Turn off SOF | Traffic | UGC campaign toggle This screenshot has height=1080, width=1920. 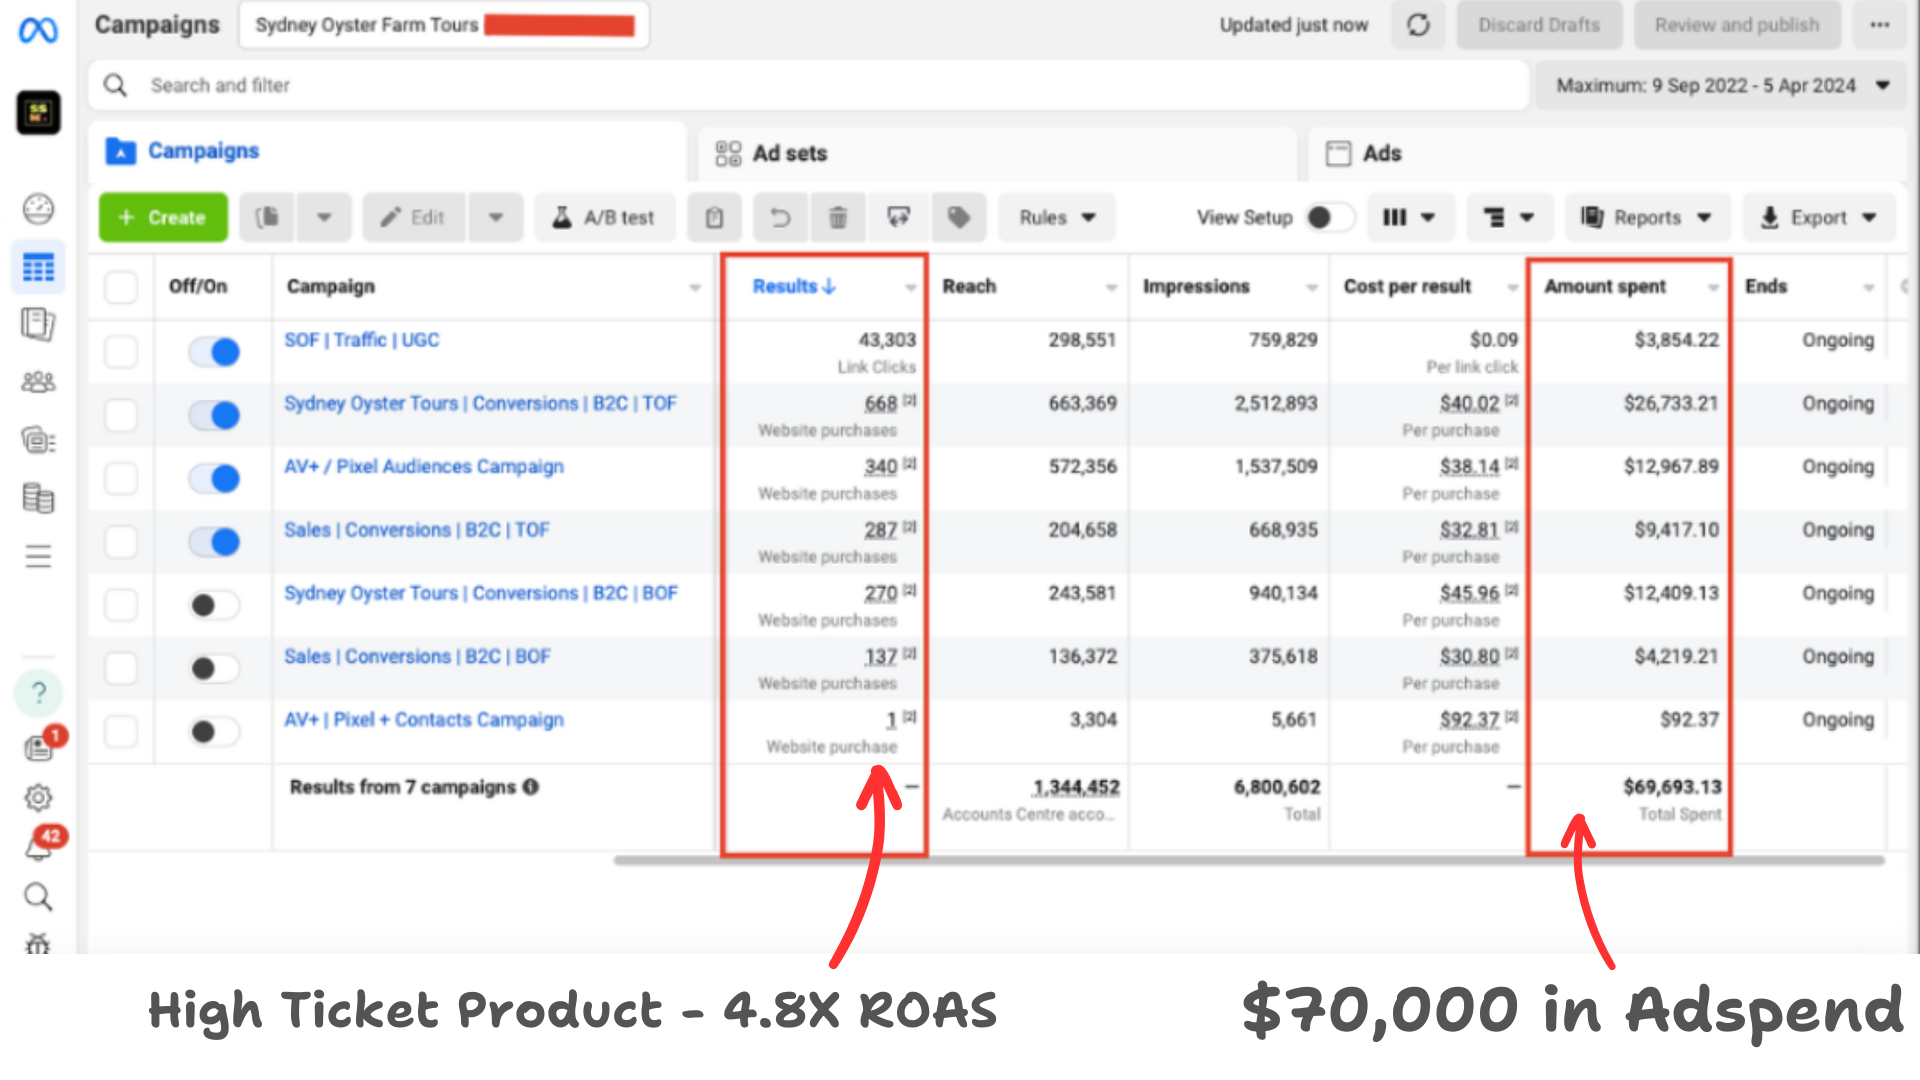[215, 351]
